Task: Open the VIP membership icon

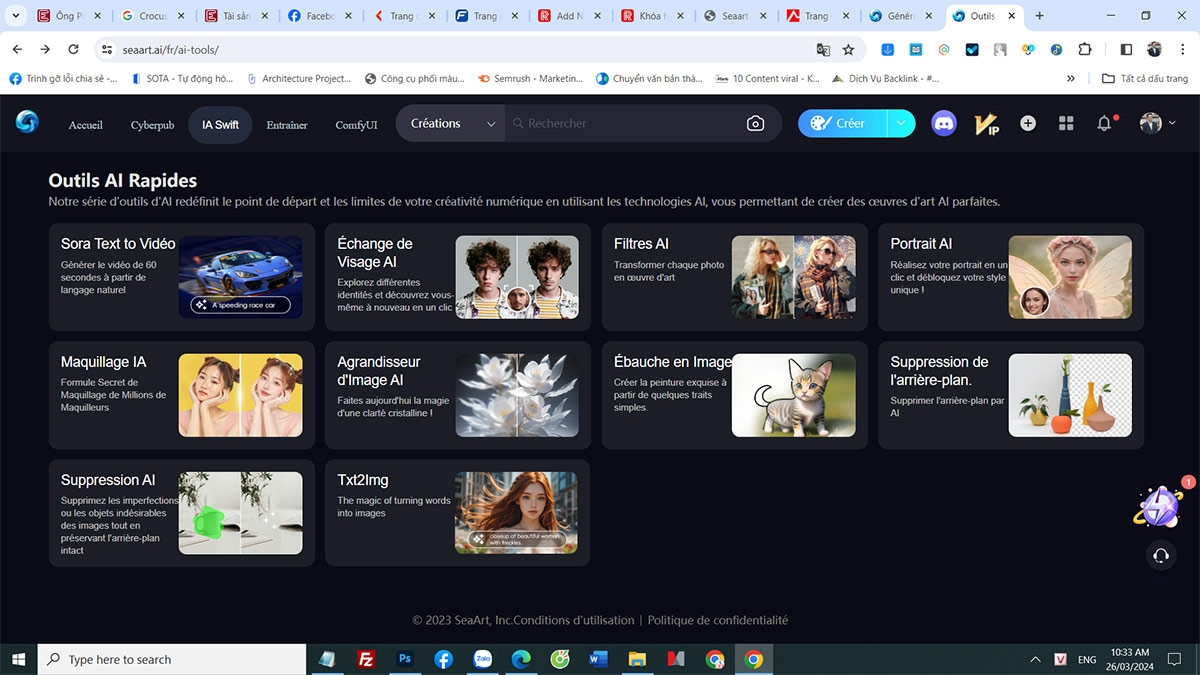Action: click(987, 124)
